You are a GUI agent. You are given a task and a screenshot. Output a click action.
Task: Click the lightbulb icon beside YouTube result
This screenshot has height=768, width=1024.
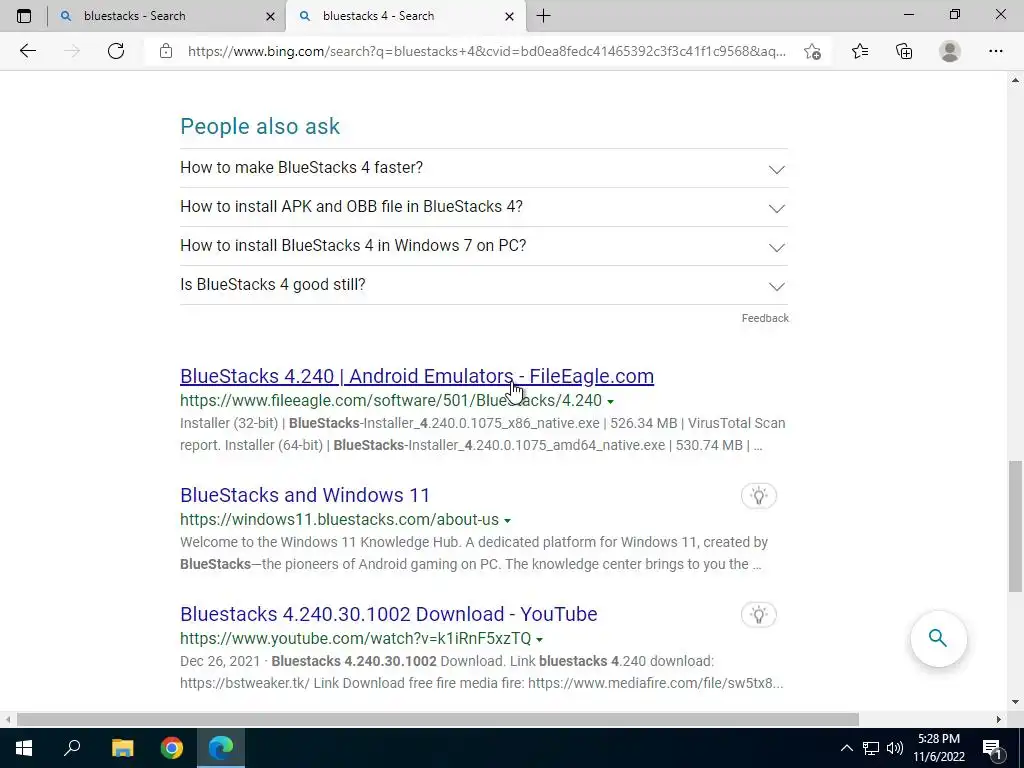[758, 615]
